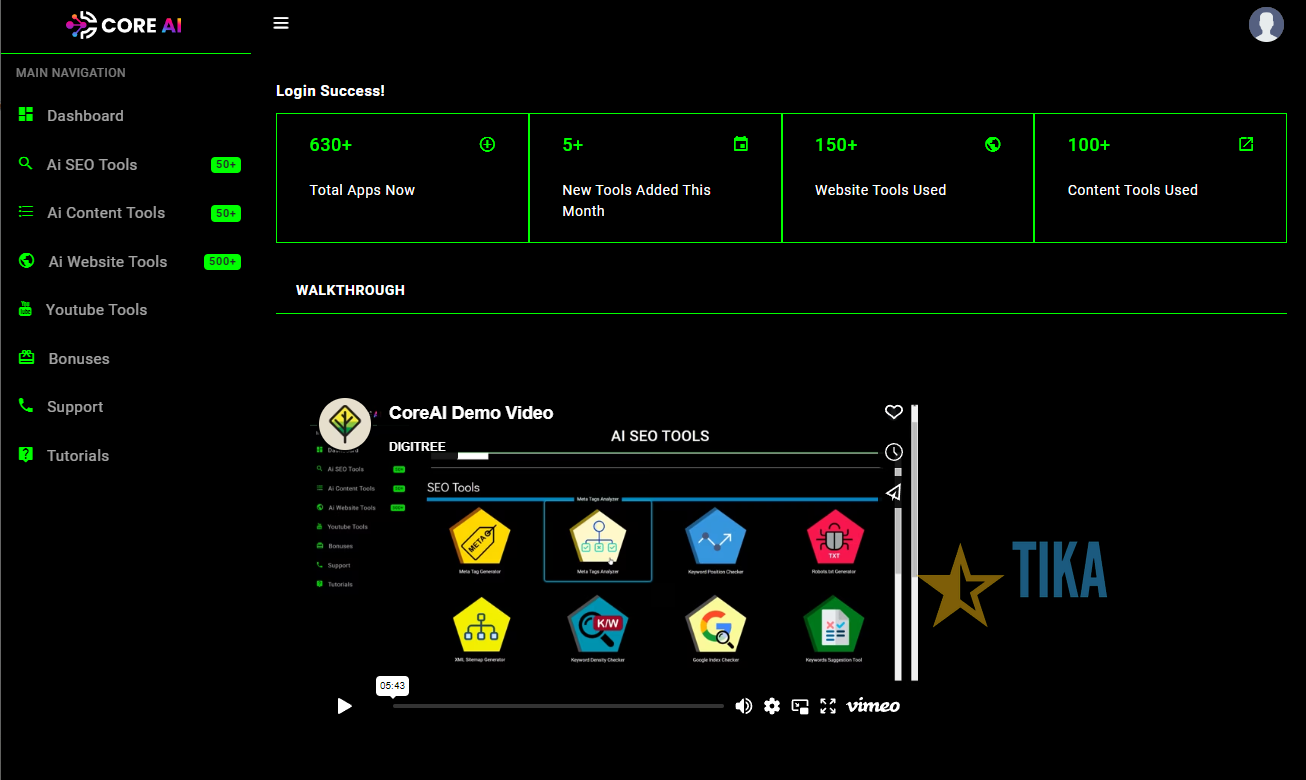This screenshot has height=780, width=1306.
Task: Mute the video volume
Action: tap(744, 706)
